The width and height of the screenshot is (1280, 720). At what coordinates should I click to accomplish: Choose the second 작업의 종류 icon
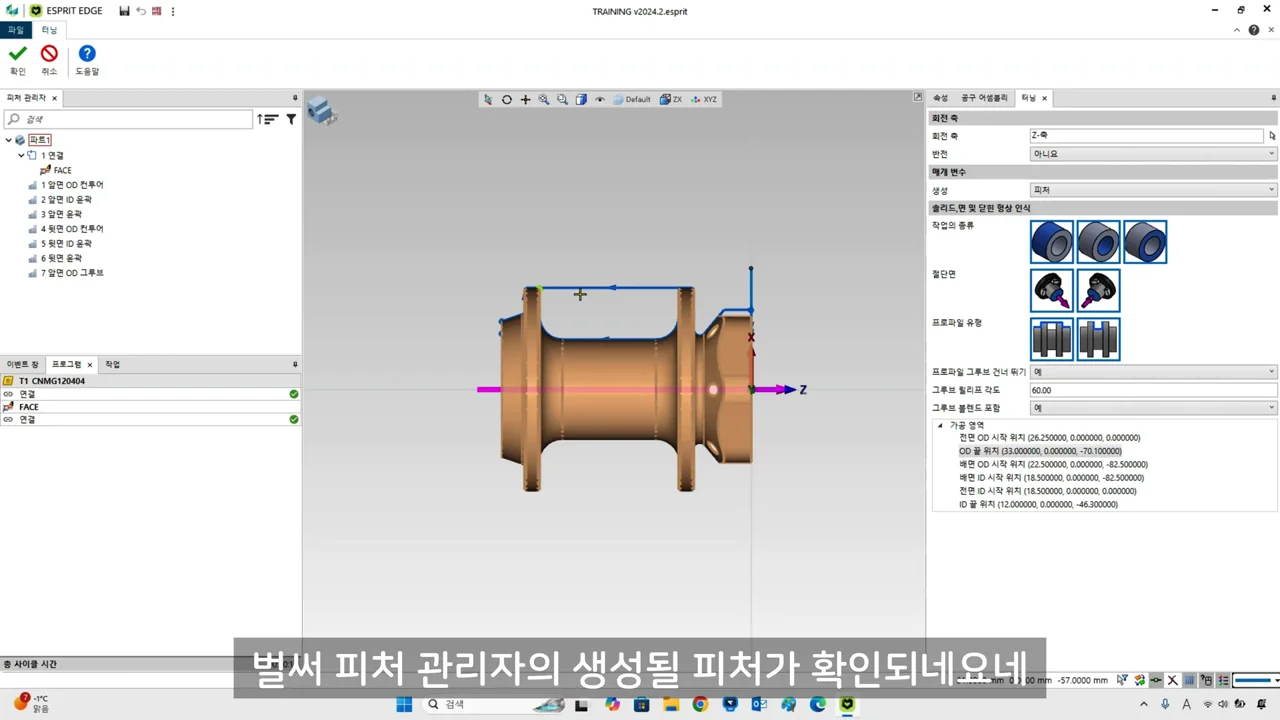point(1098,242)
